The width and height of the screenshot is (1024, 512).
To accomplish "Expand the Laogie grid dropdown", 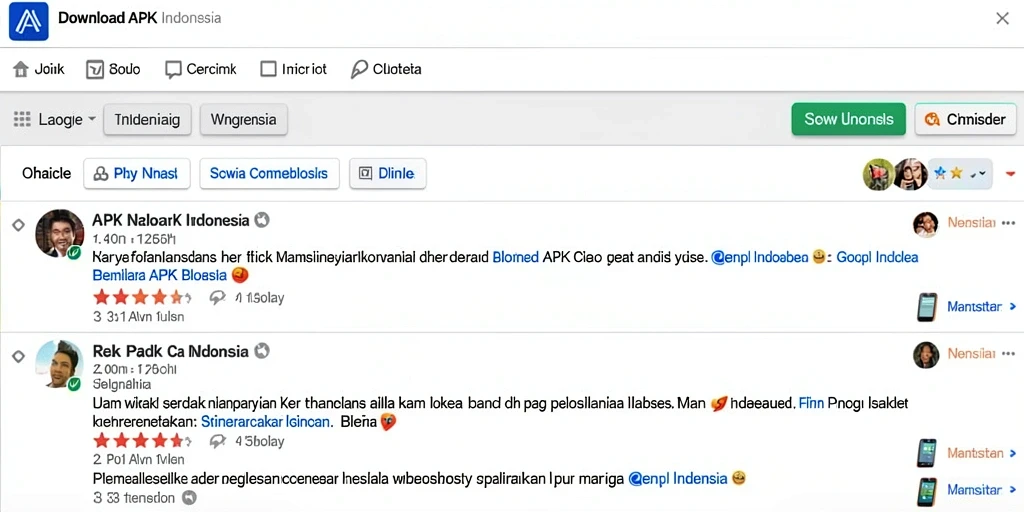I will (x=55, y=120).
